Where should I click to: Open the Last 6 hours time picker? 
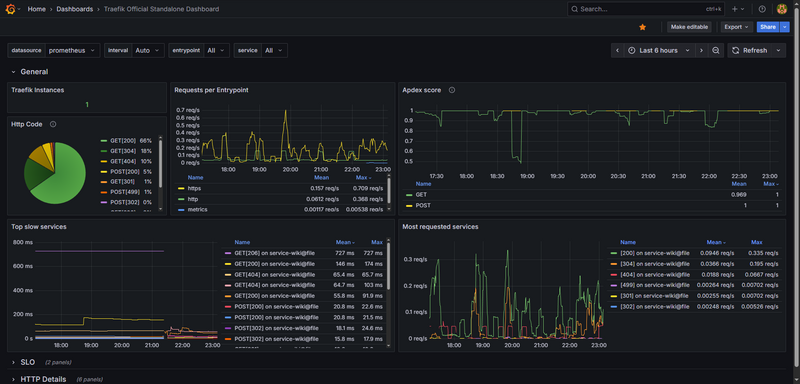[659, 50]
